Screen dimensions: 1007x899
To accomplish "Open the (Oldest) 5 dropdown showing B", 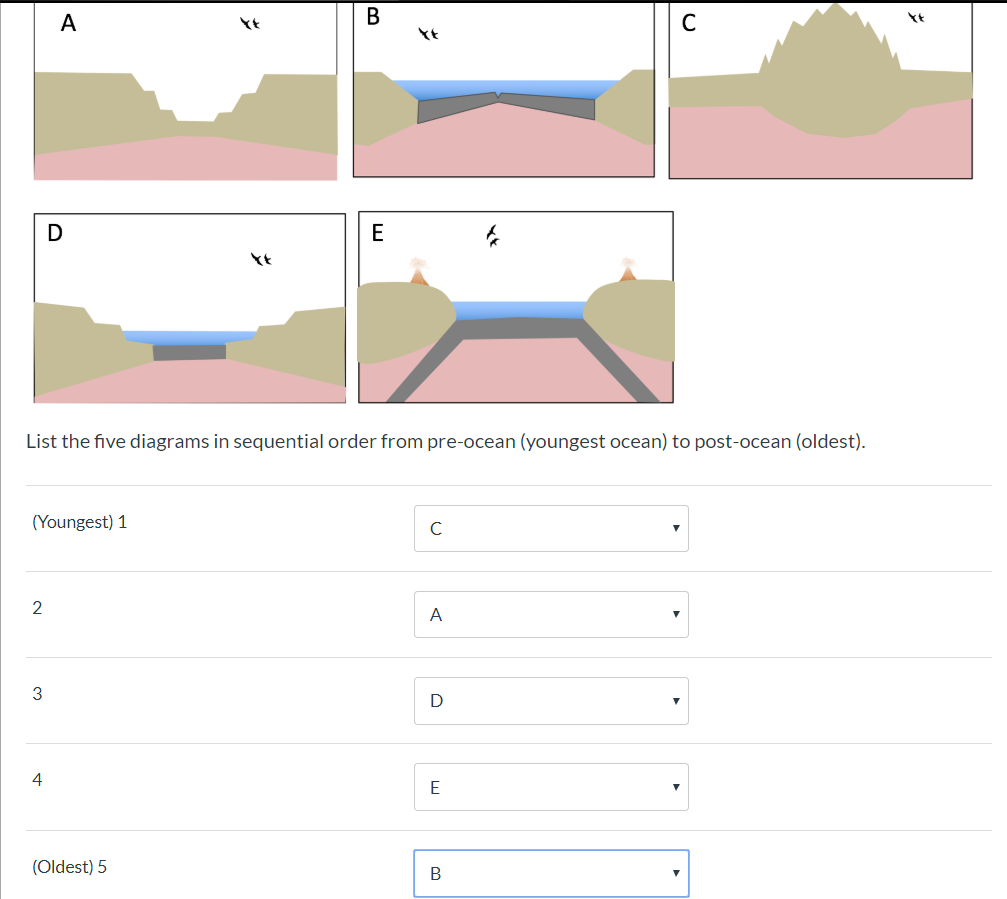I will 551,873.
